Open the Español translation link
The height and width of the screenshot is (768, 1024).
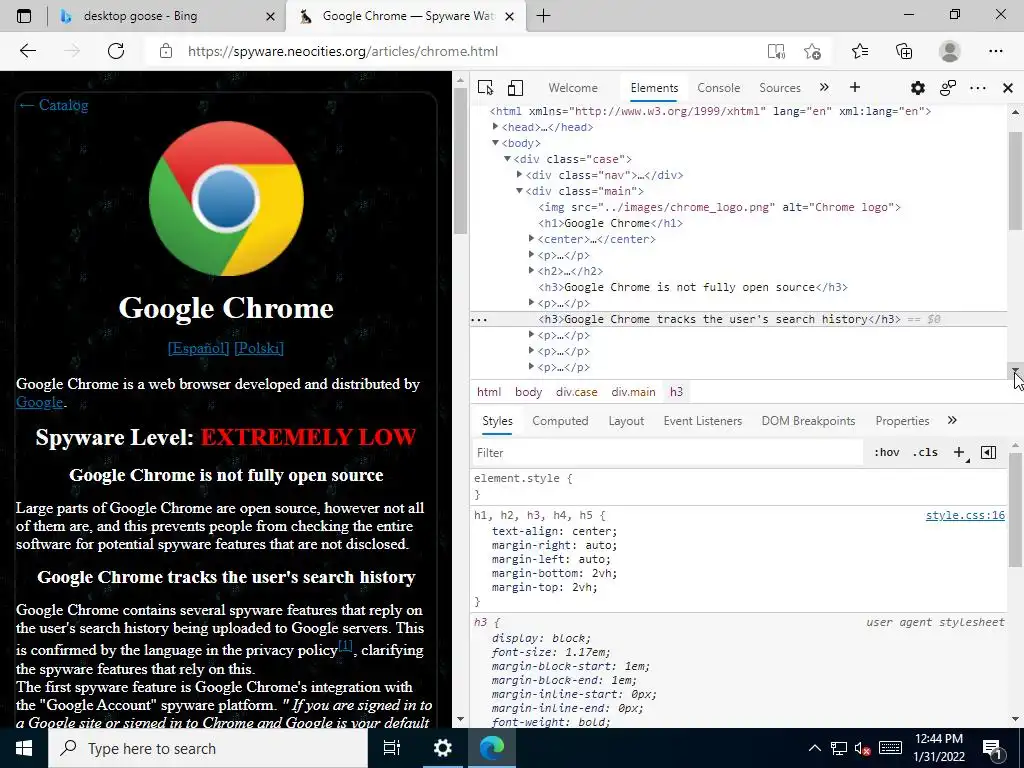coord(199,348)
